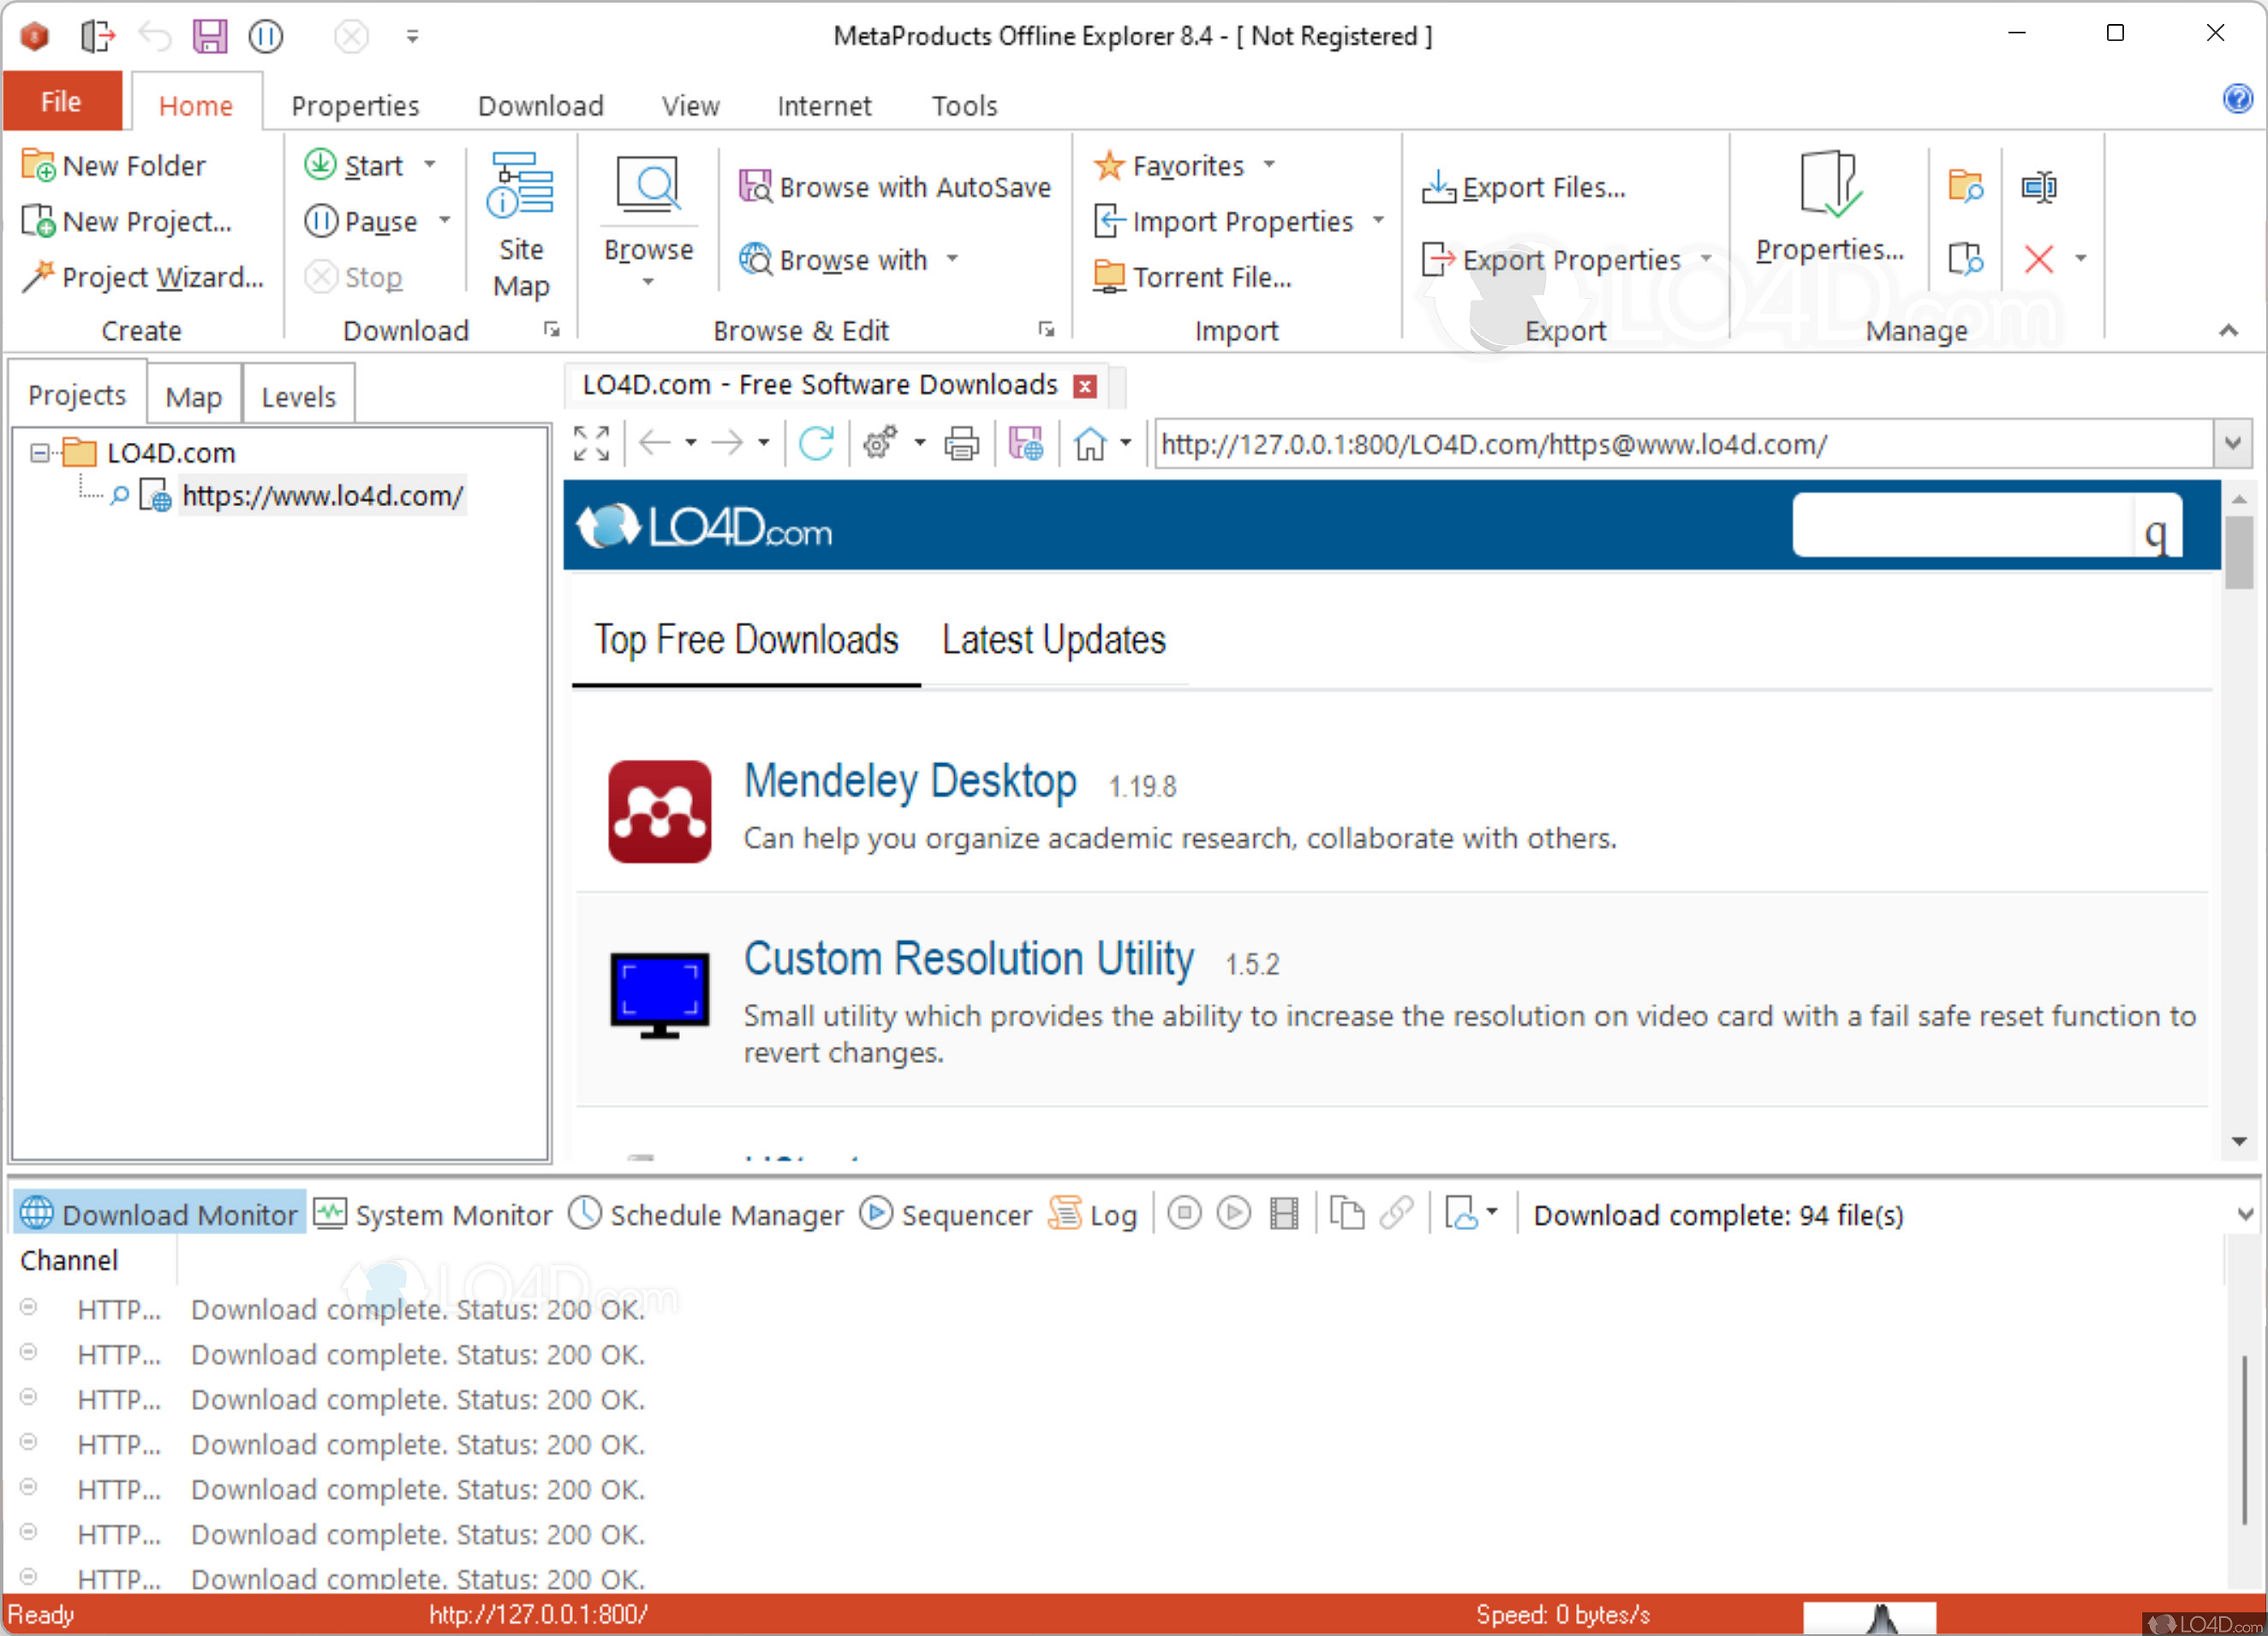
Task: Click the Torrent File import icon
Action: coord(1108,276)
